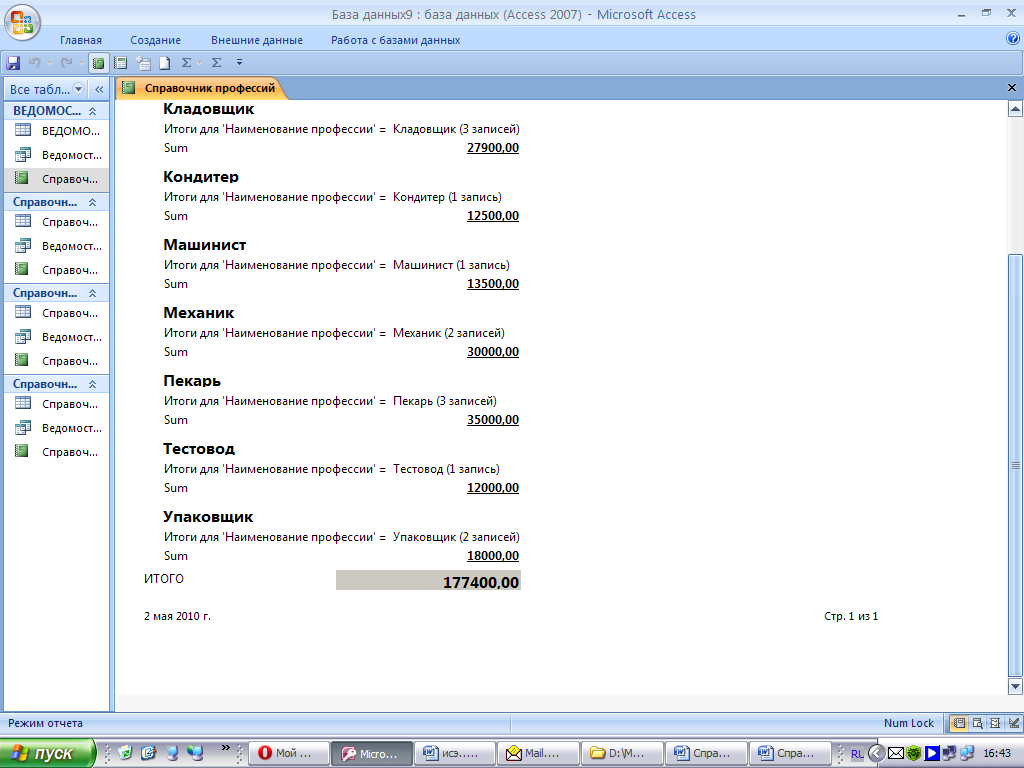Image resolution: width=1024 pixels, height=768 pixels.
Task: Click the green shield tray icon
Action: click(x=914, y=754)
